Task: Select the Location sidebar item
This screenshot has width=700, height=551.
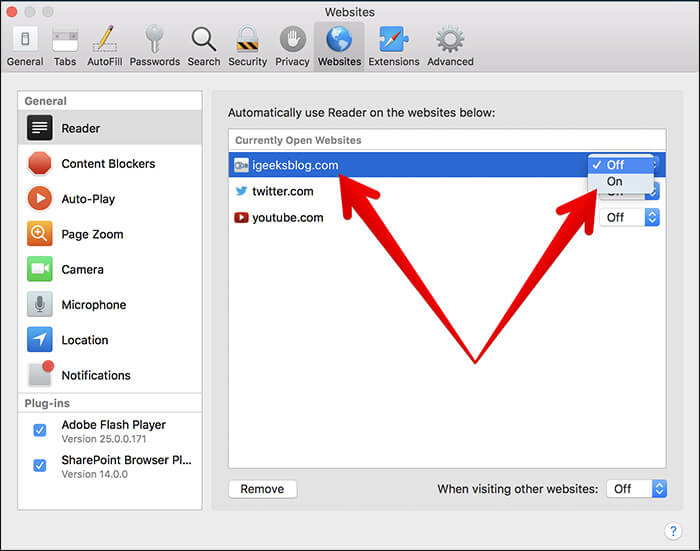Action: pos(110,340)
